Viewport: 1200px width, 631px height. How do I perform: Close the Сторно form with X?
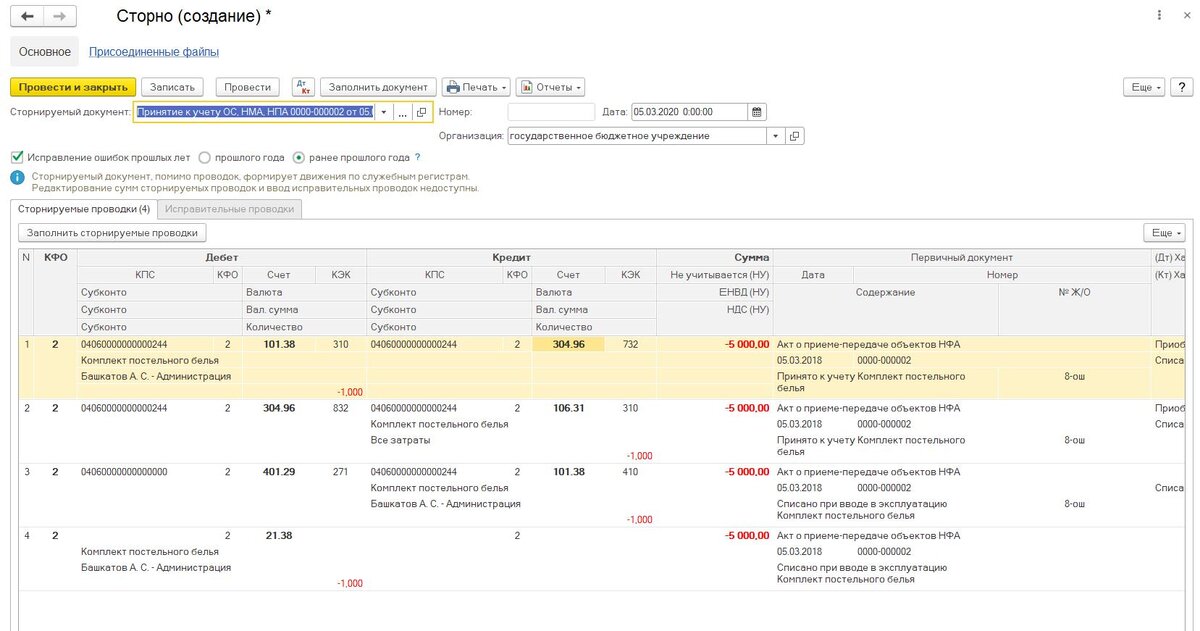[x=1185, y=16]
